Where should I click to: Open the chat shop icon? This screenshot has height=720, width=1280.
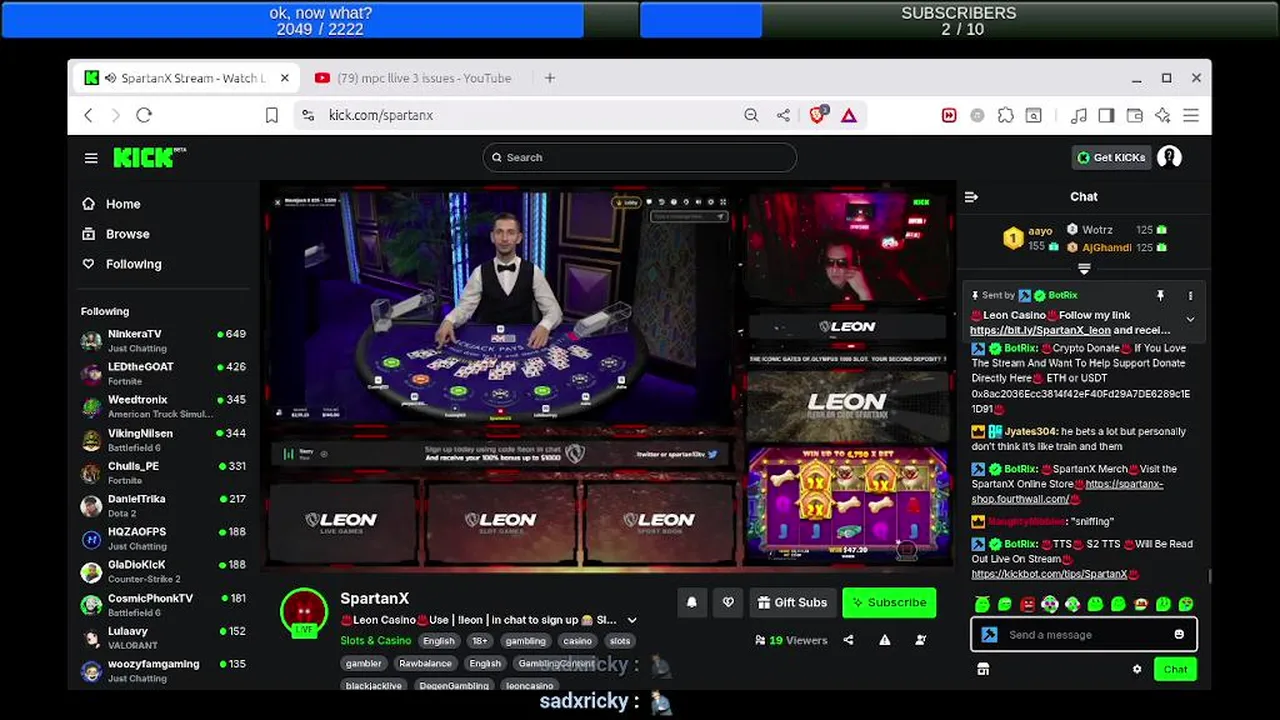pos(983,669)
